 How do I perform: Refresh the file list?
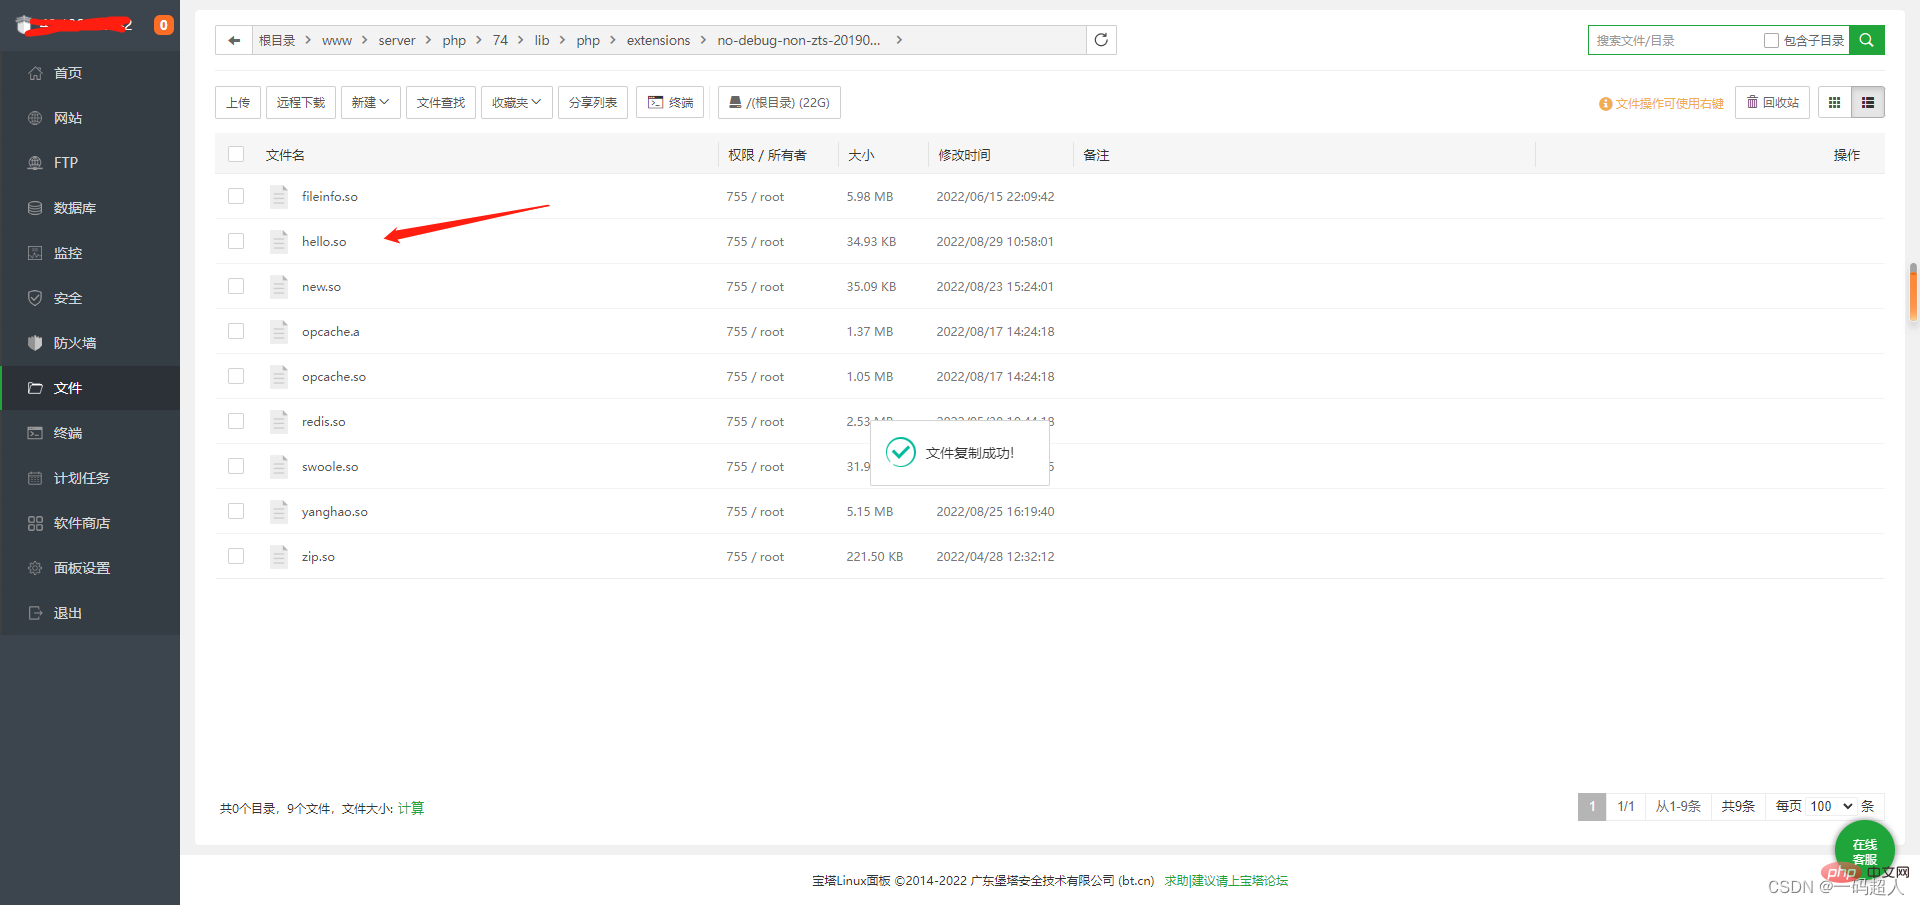(1101, 40)
